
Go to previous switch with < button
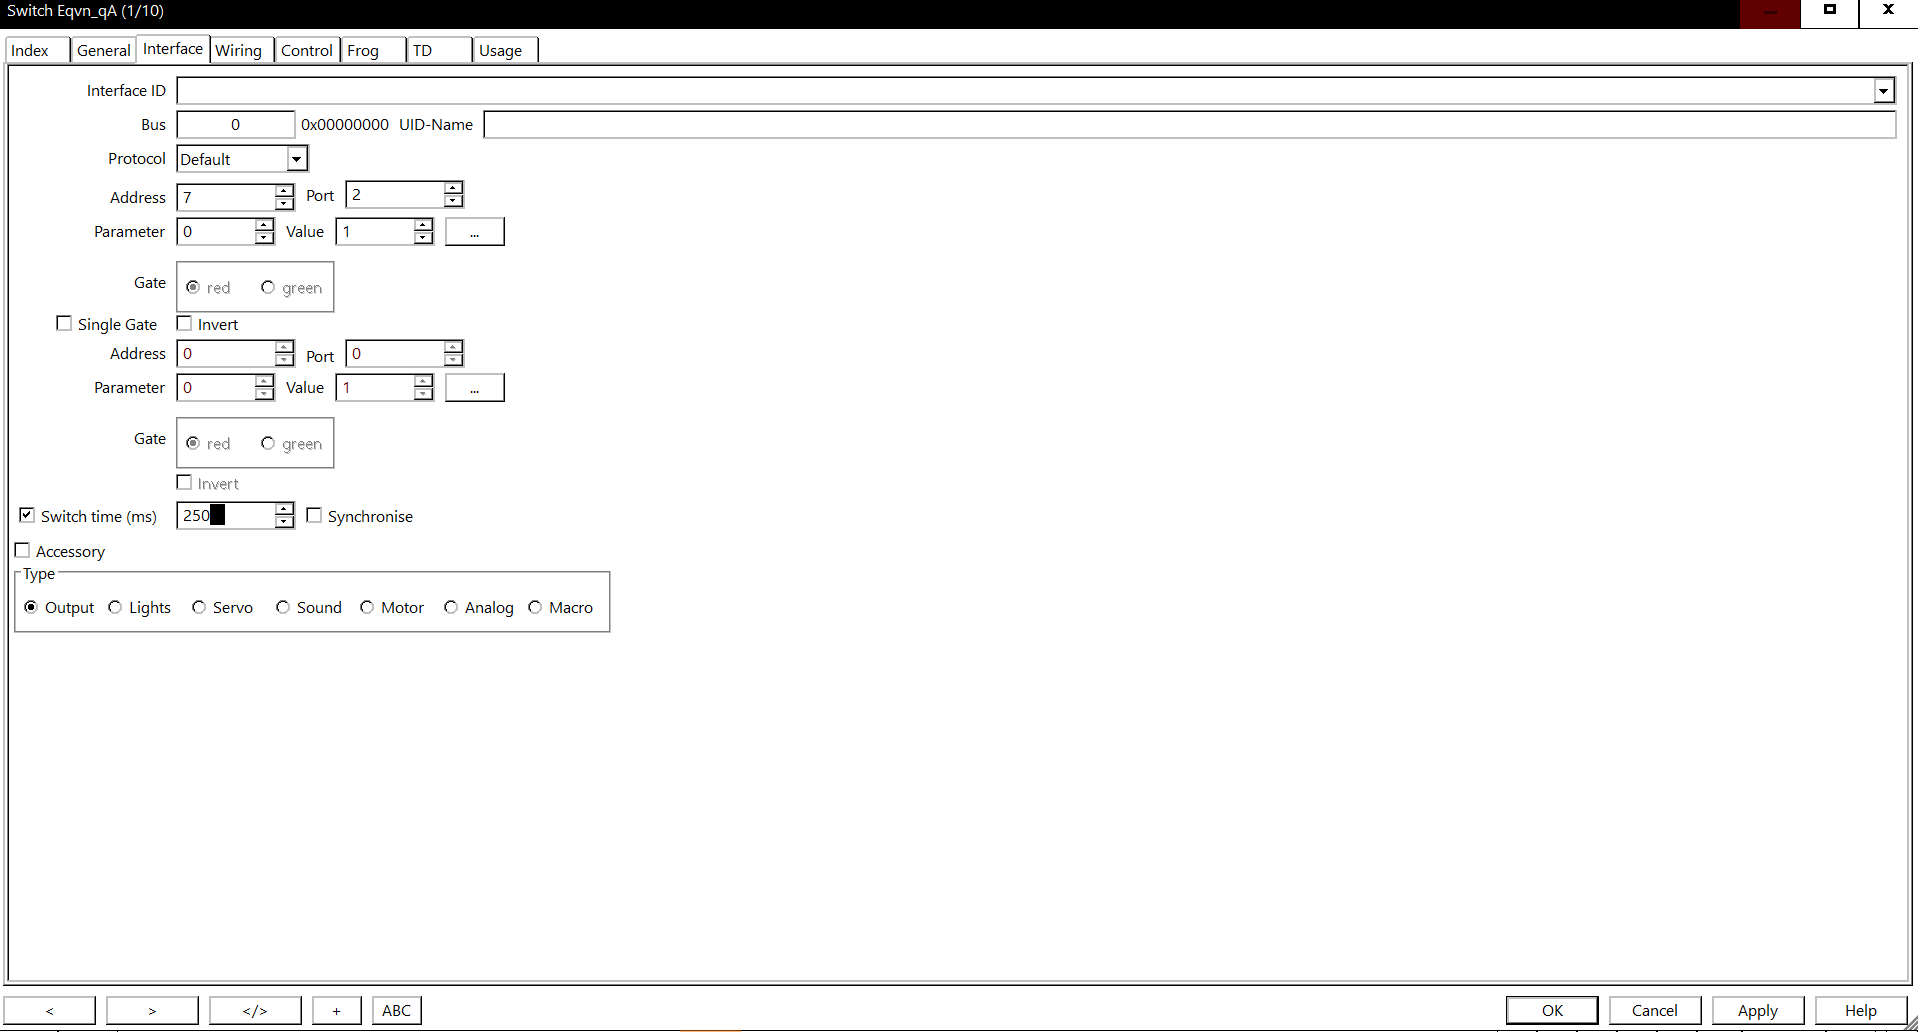50,1010
